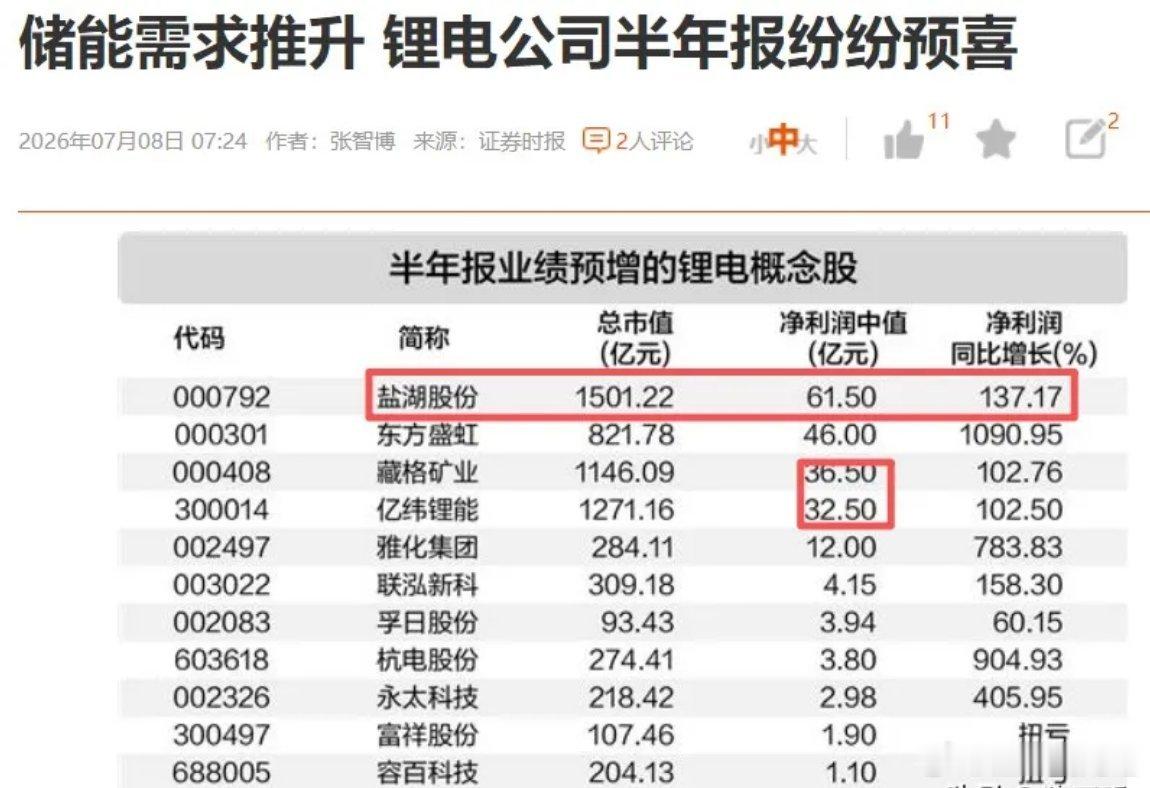Click growth value 102.76

point(1019,473)
